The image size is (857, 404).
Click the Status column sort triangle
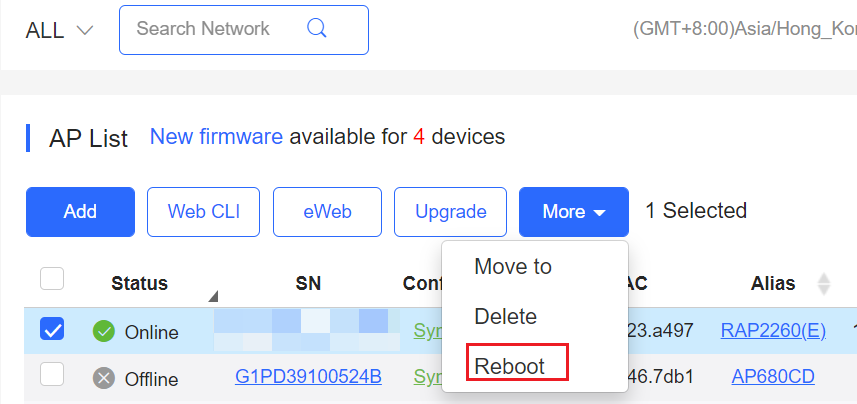coord(213,296)
